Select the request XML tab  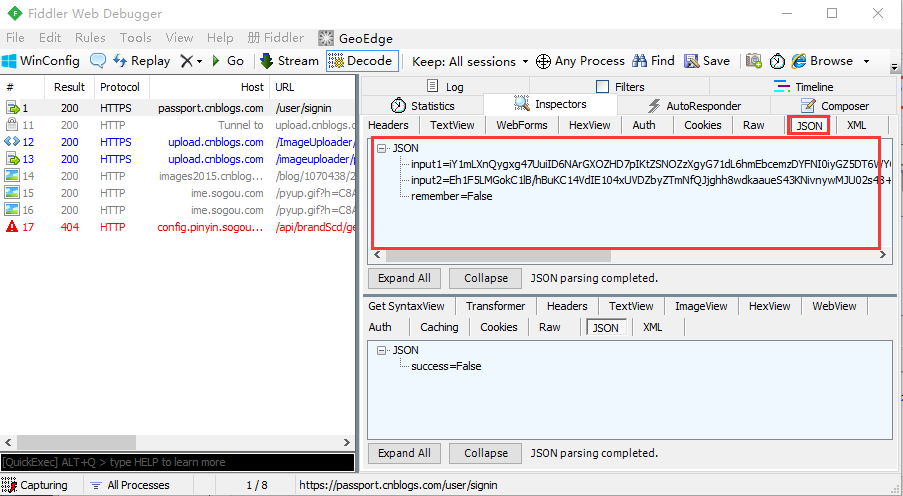click(856, 125)
